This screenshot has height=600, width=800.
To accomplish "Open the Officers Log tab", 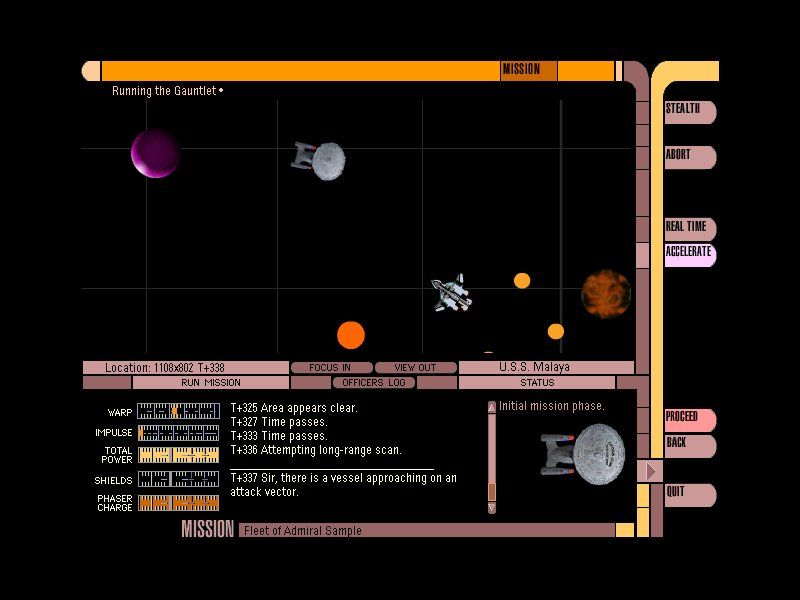I will pyautogui.click(x=373, y=383).
